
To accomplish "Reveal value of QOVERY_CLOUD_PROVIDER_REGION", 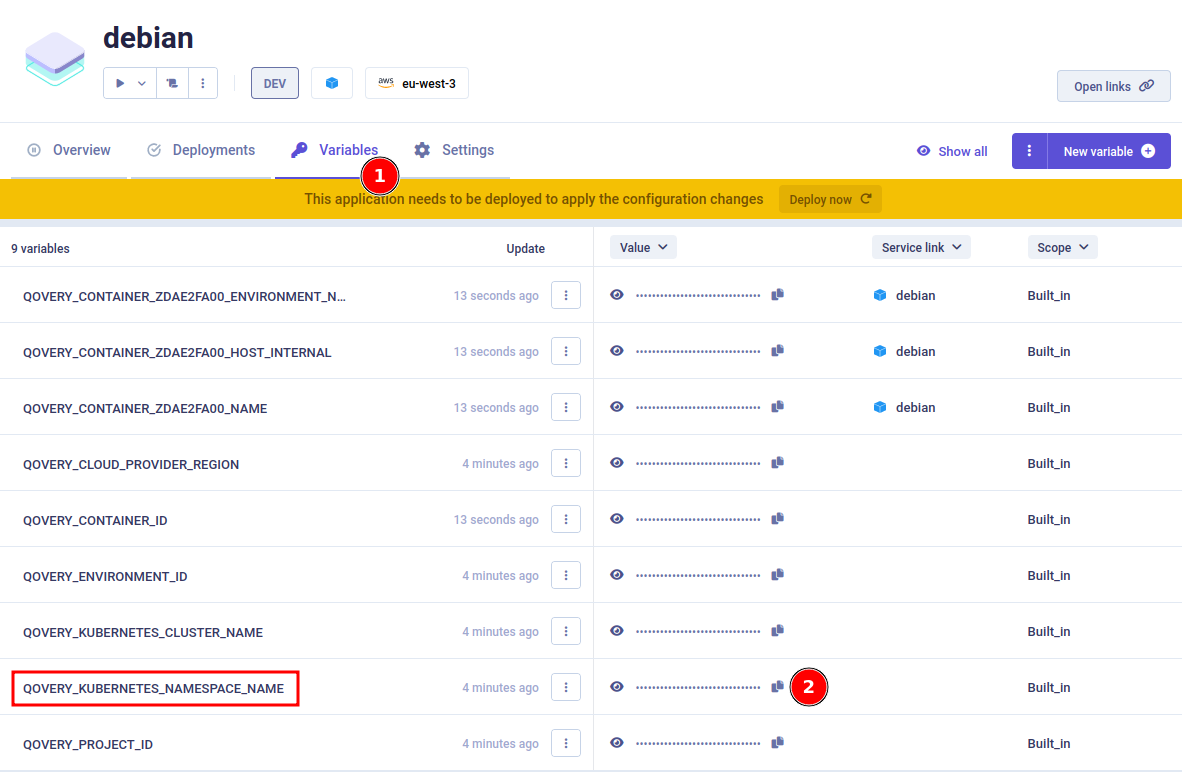I will (617, 463).
